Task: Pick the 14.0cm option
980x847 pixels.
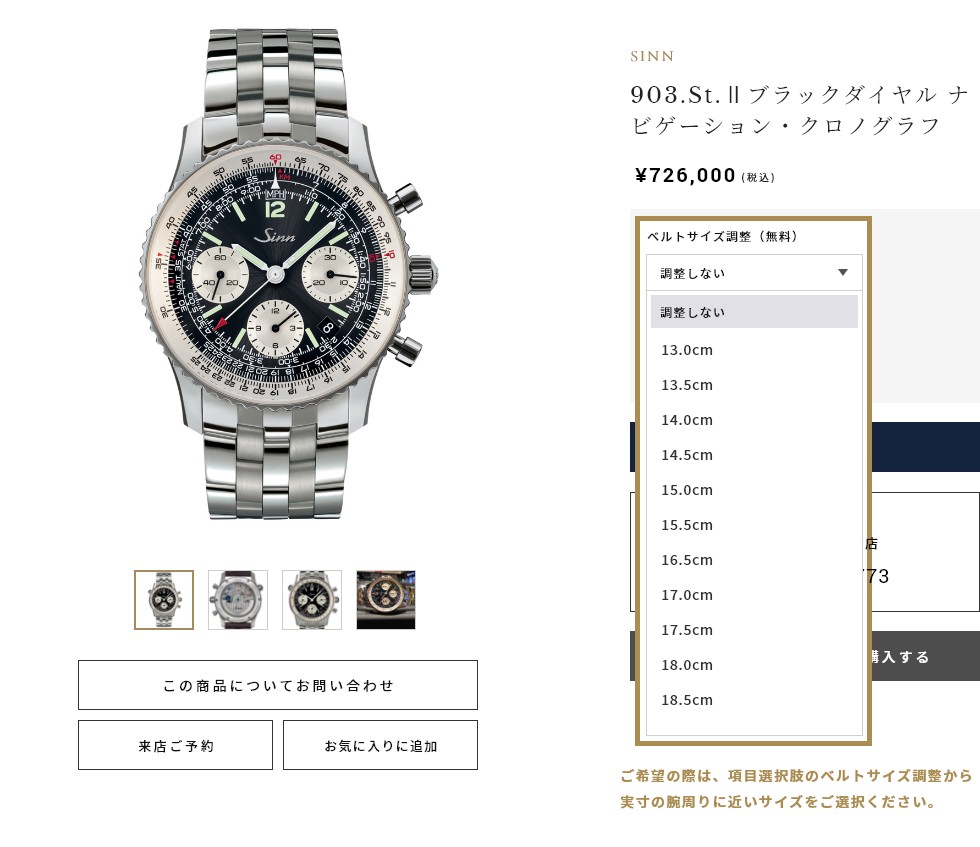Action: tap(754, 420)
